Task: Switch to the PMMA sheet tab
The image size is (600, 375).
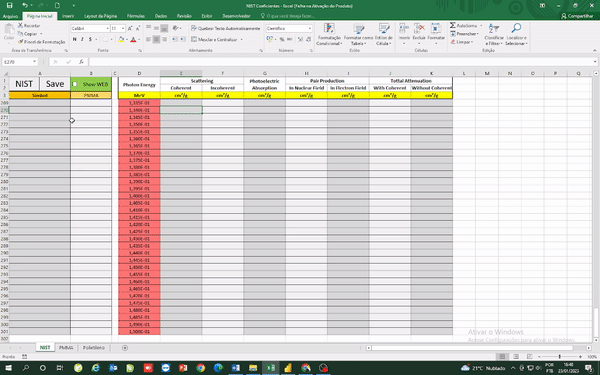Action: [x=66, y=347]
